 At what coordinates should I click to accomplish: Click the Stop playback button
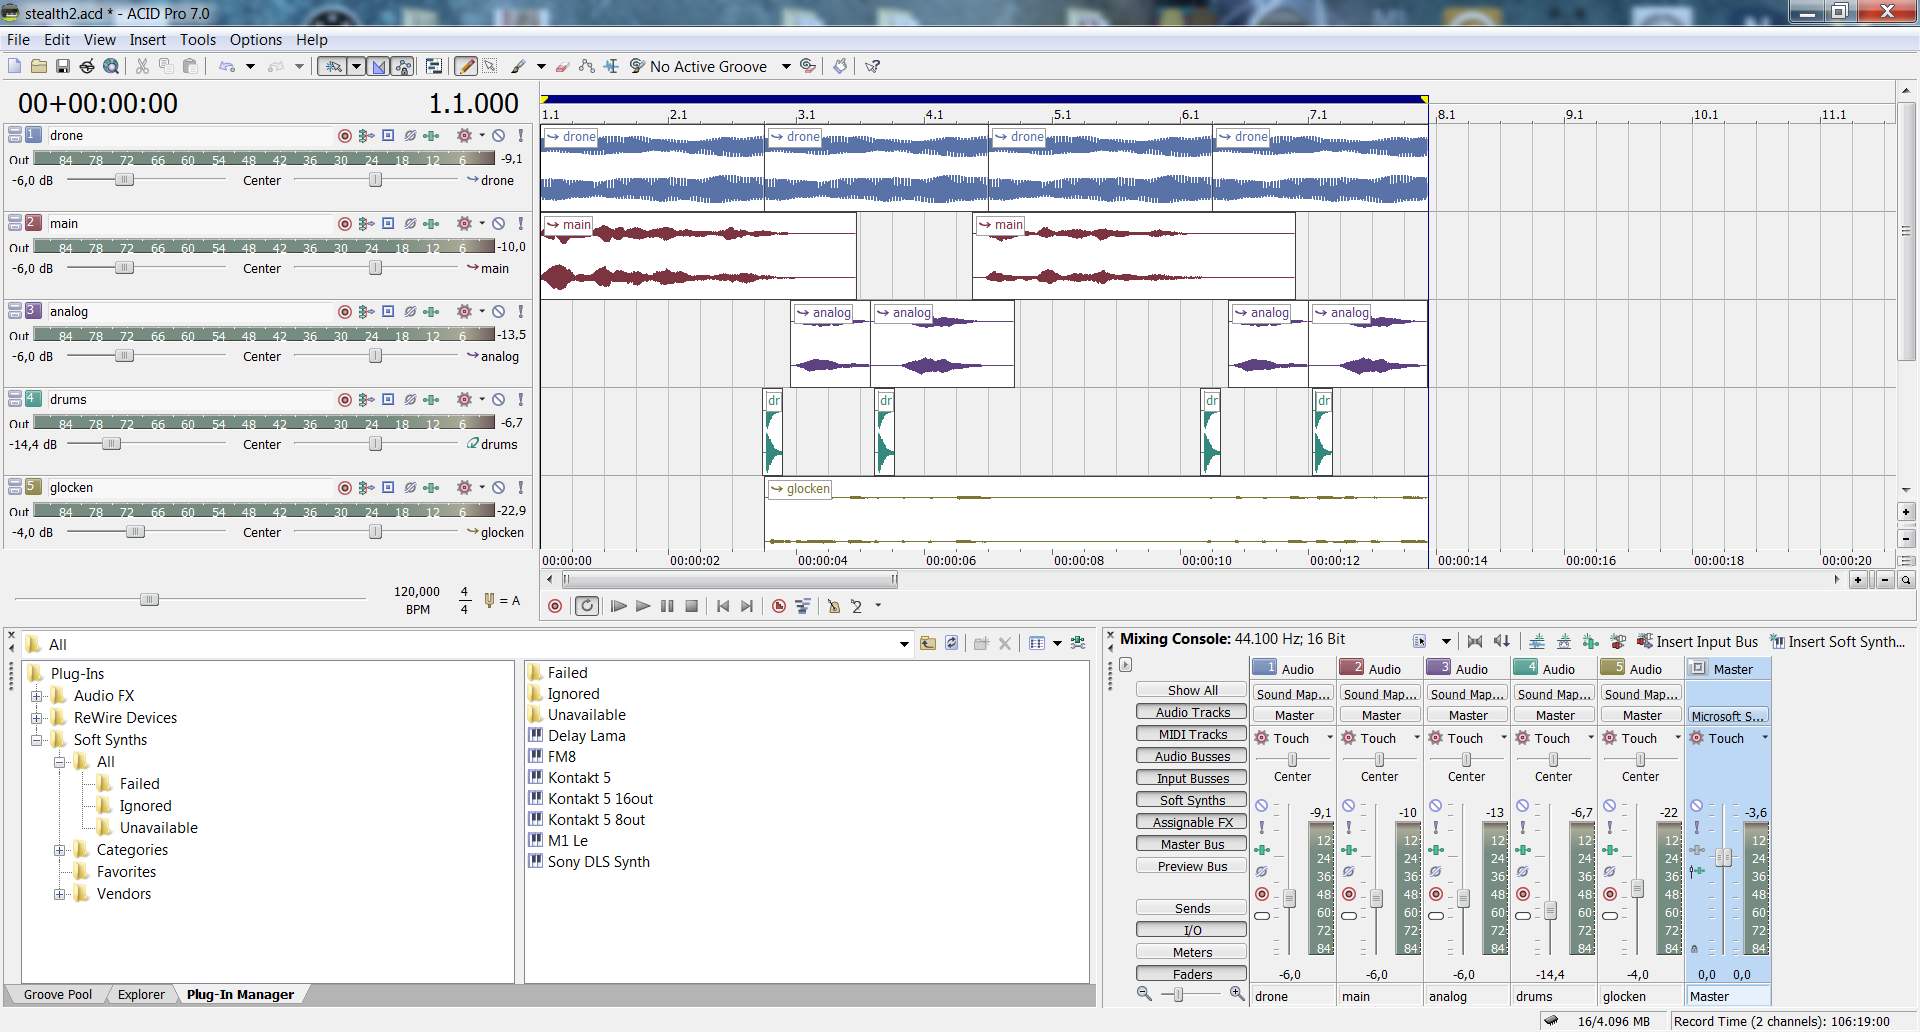tap(691, 606)
